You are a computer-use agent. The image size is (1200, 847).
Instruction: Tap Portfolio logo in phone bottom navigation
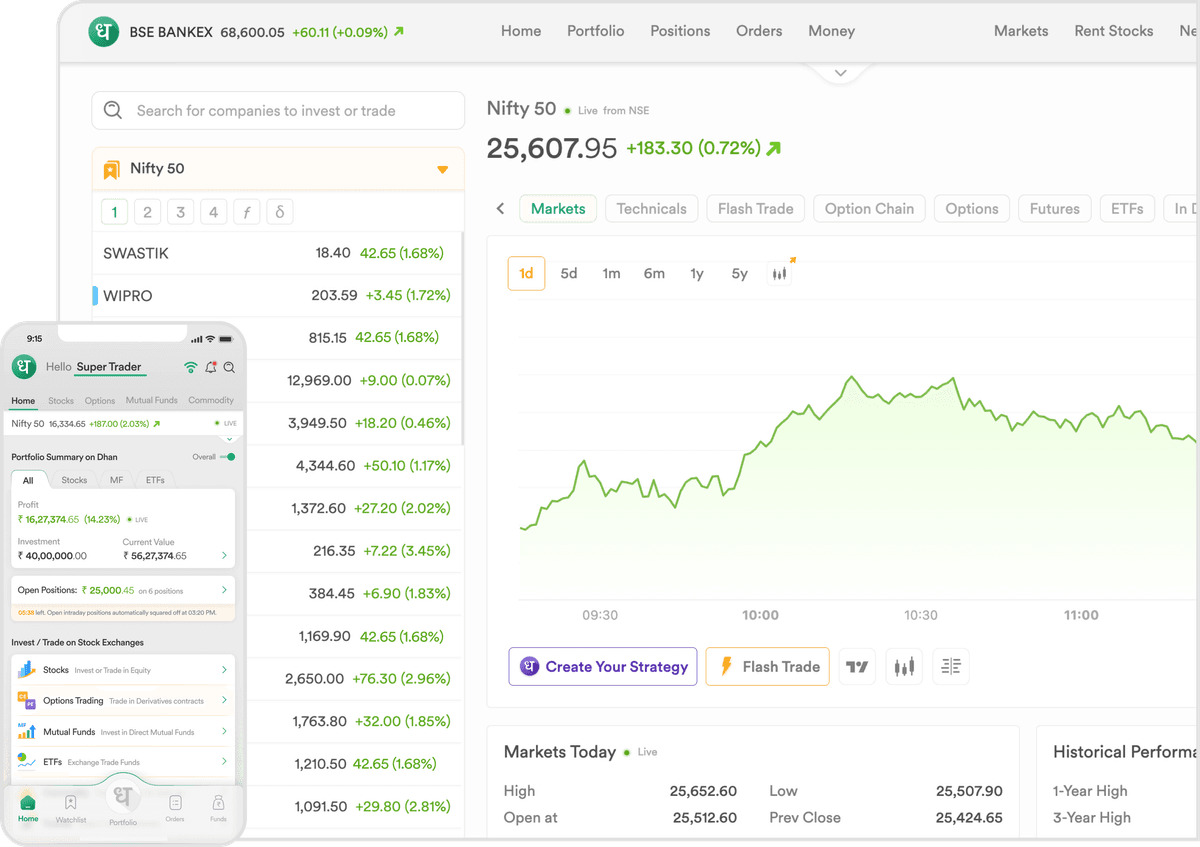123,797
